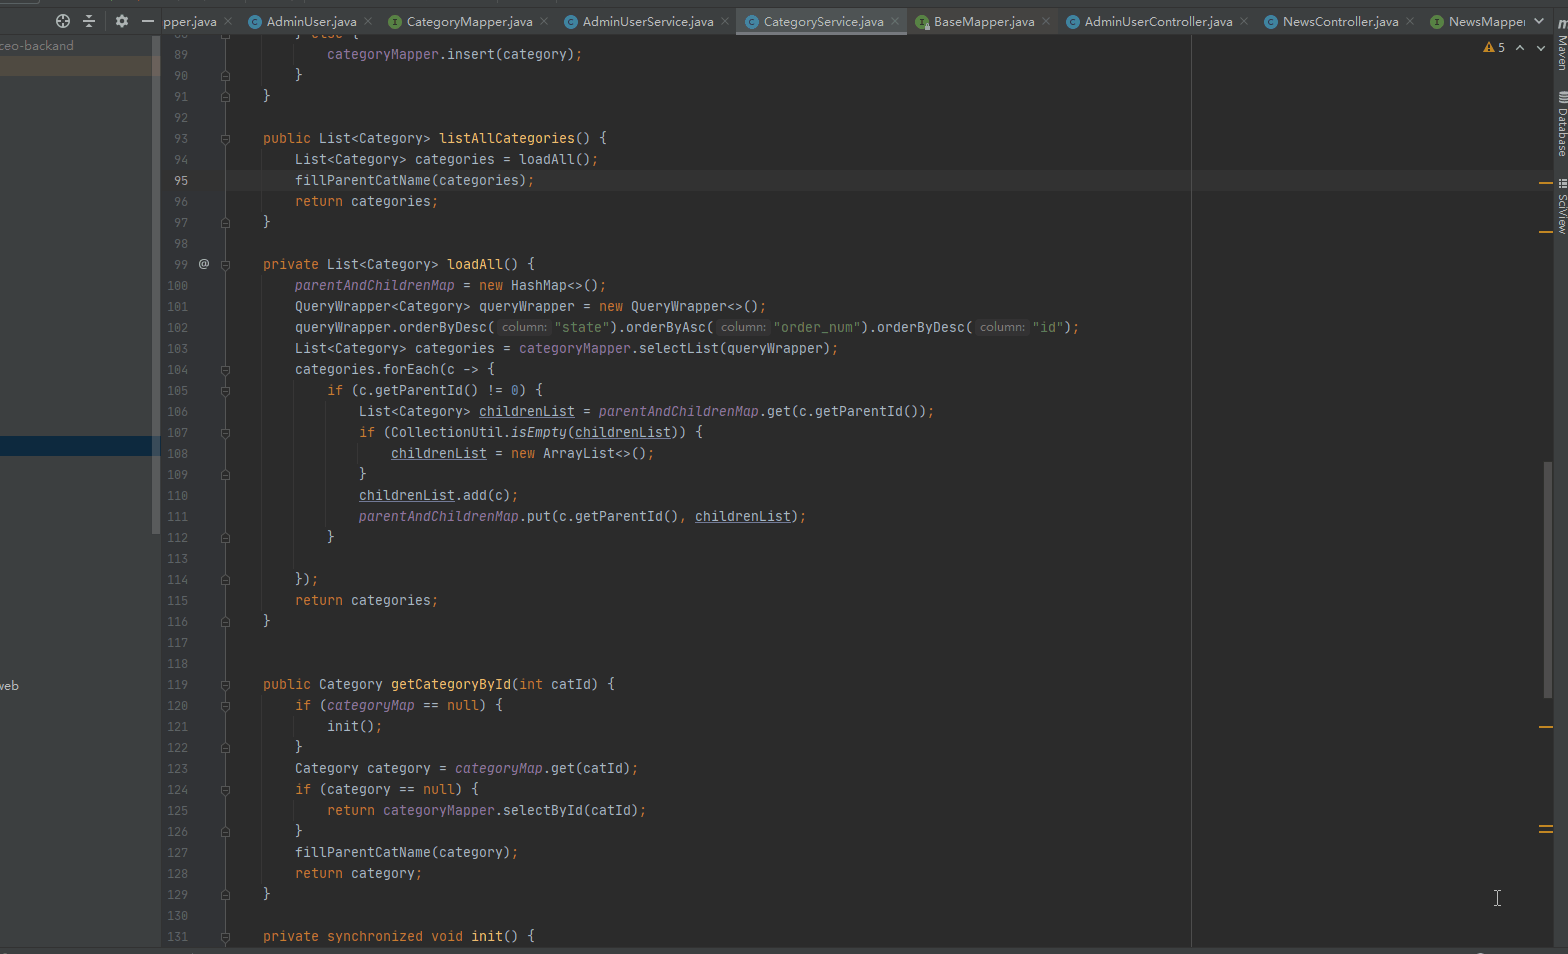Click warning stripe marker beside line 95

click(1546, 183)
